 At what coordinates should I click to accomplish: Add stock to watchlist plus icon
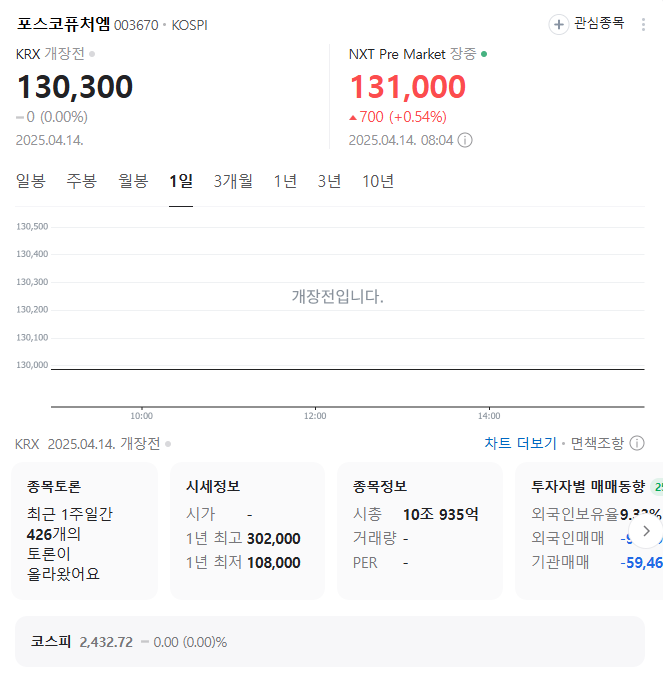pos(558,24)
